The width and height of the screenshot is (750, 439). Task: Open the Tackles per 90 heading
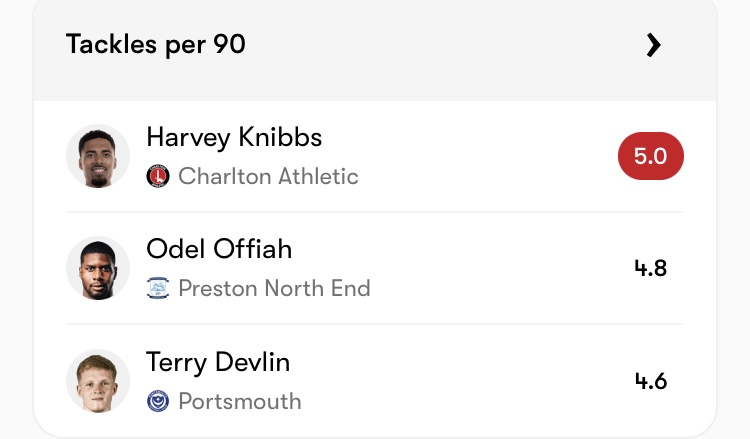click(156, 45)
